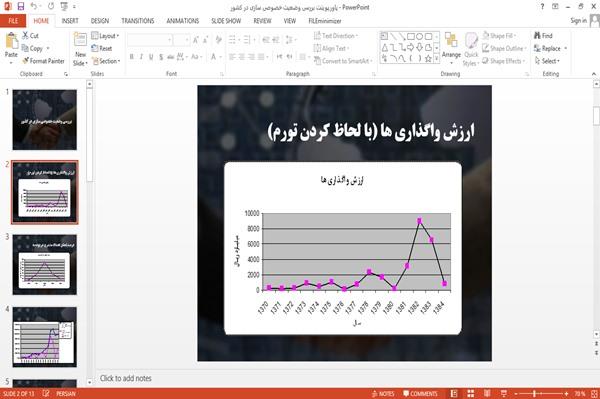Open the Select dropdown in Editing group
The width and height of the screenshot is (600, 399).
[547, 61]
